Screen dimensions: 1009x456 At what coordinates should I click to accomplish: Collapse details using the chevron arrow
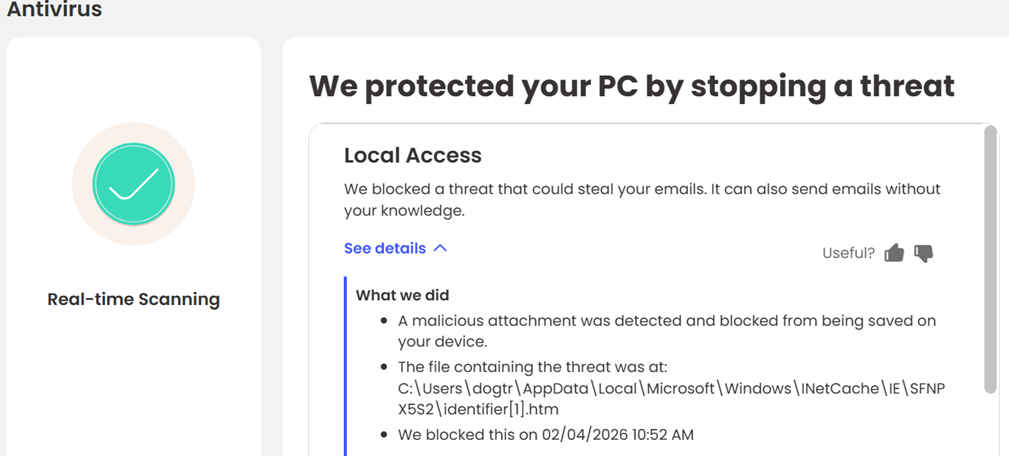coord(441,248)
